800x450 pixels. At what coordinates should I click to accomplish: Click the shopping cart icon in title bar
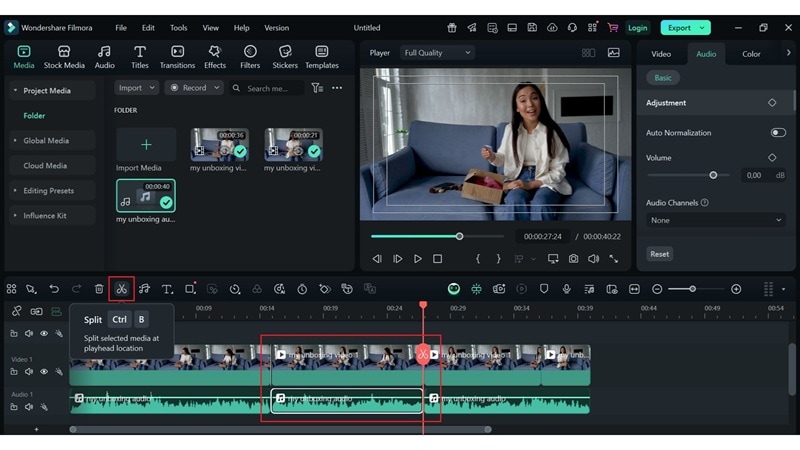click(613, 28)
